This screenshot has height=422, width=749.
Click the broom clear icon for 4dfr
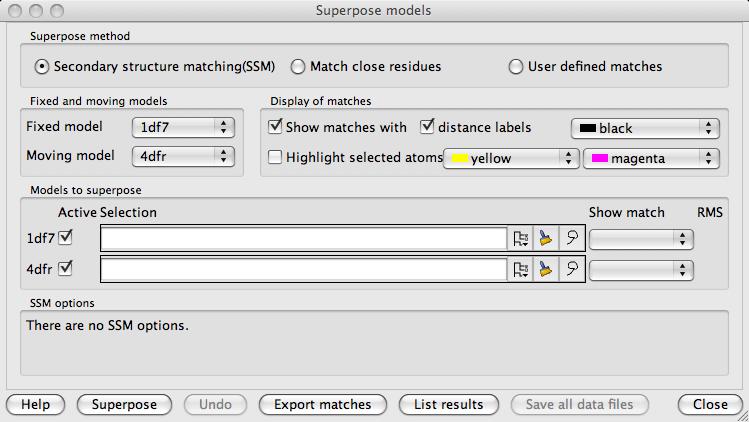[x=546, y=270]
